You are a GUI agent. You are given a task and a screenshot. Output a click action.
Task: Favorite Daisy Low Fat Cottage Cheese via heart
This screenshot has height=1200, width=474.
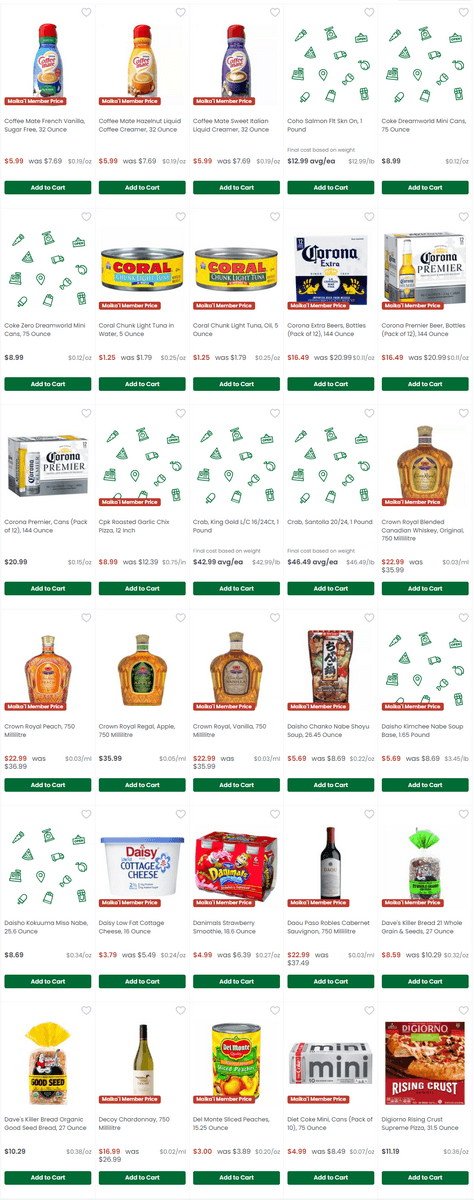pos(180,814)
